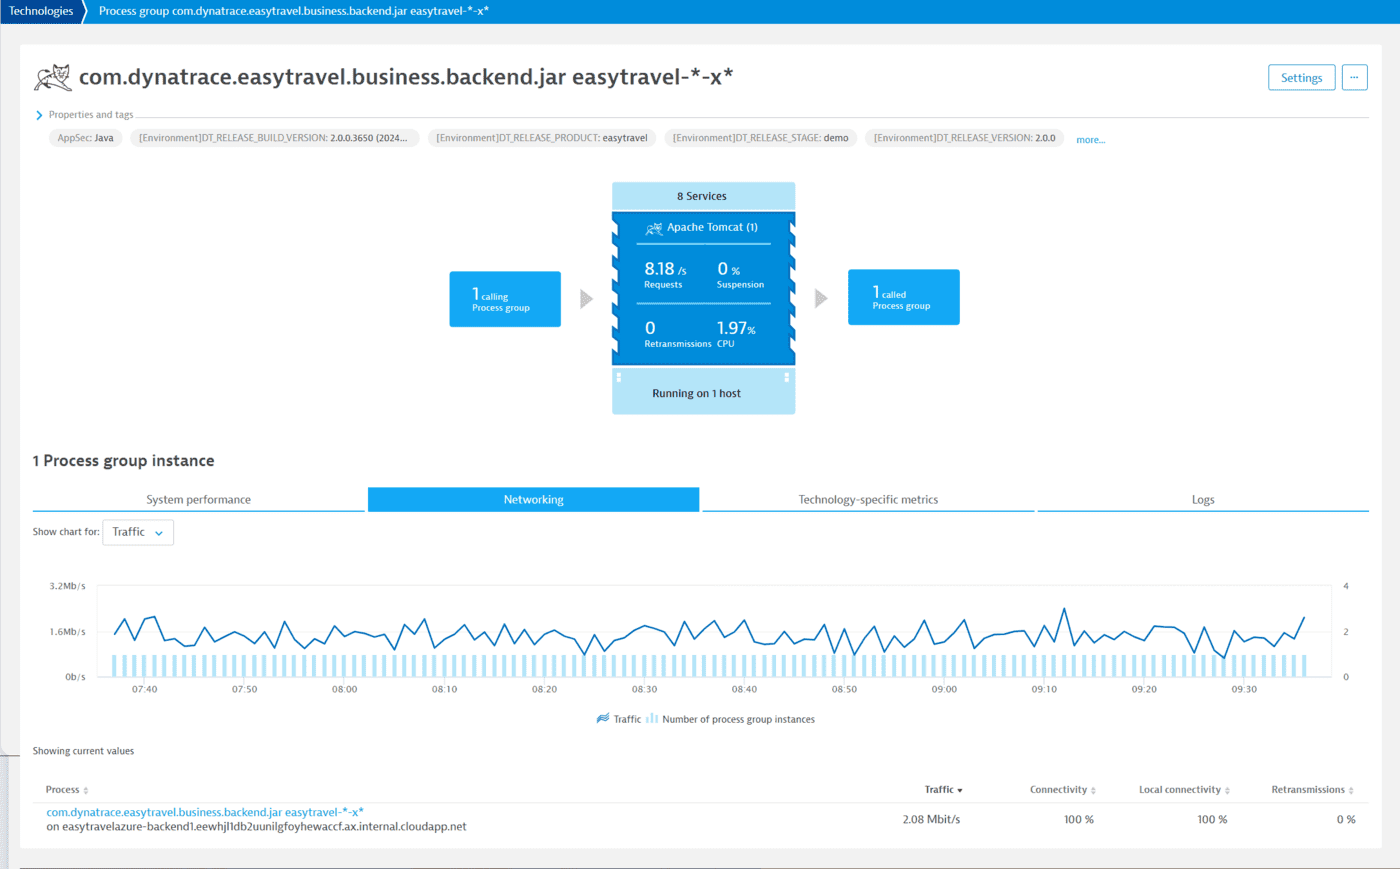Click the Apache Tomcat (1) tile title
This screenshot has height=869, width=1400.
(712, 227)
